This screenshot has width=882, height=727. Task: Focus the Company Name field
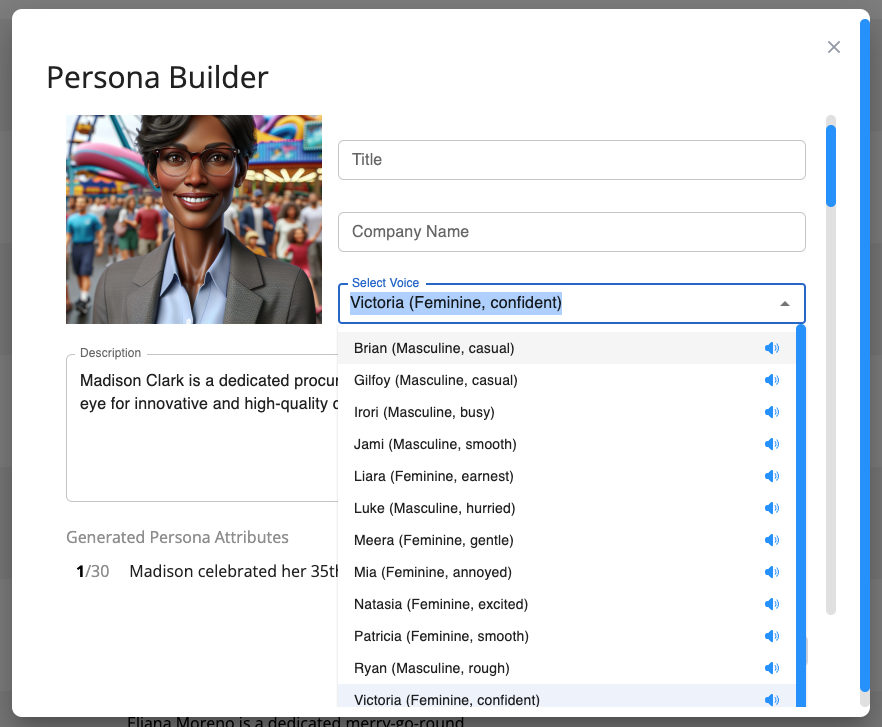click(x=571, y=232)
